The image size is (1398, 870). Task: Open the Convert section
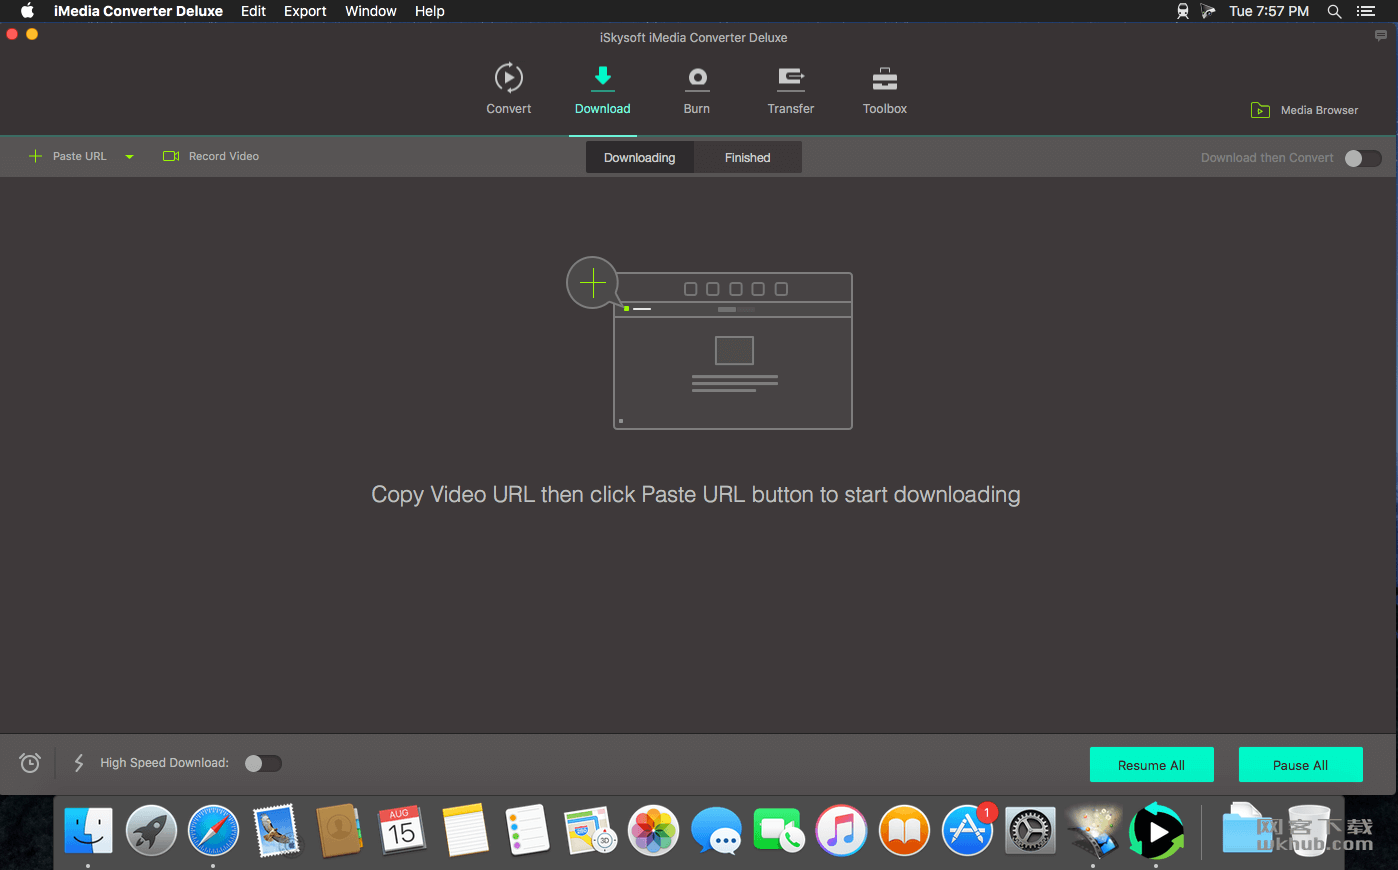[508, 90]
